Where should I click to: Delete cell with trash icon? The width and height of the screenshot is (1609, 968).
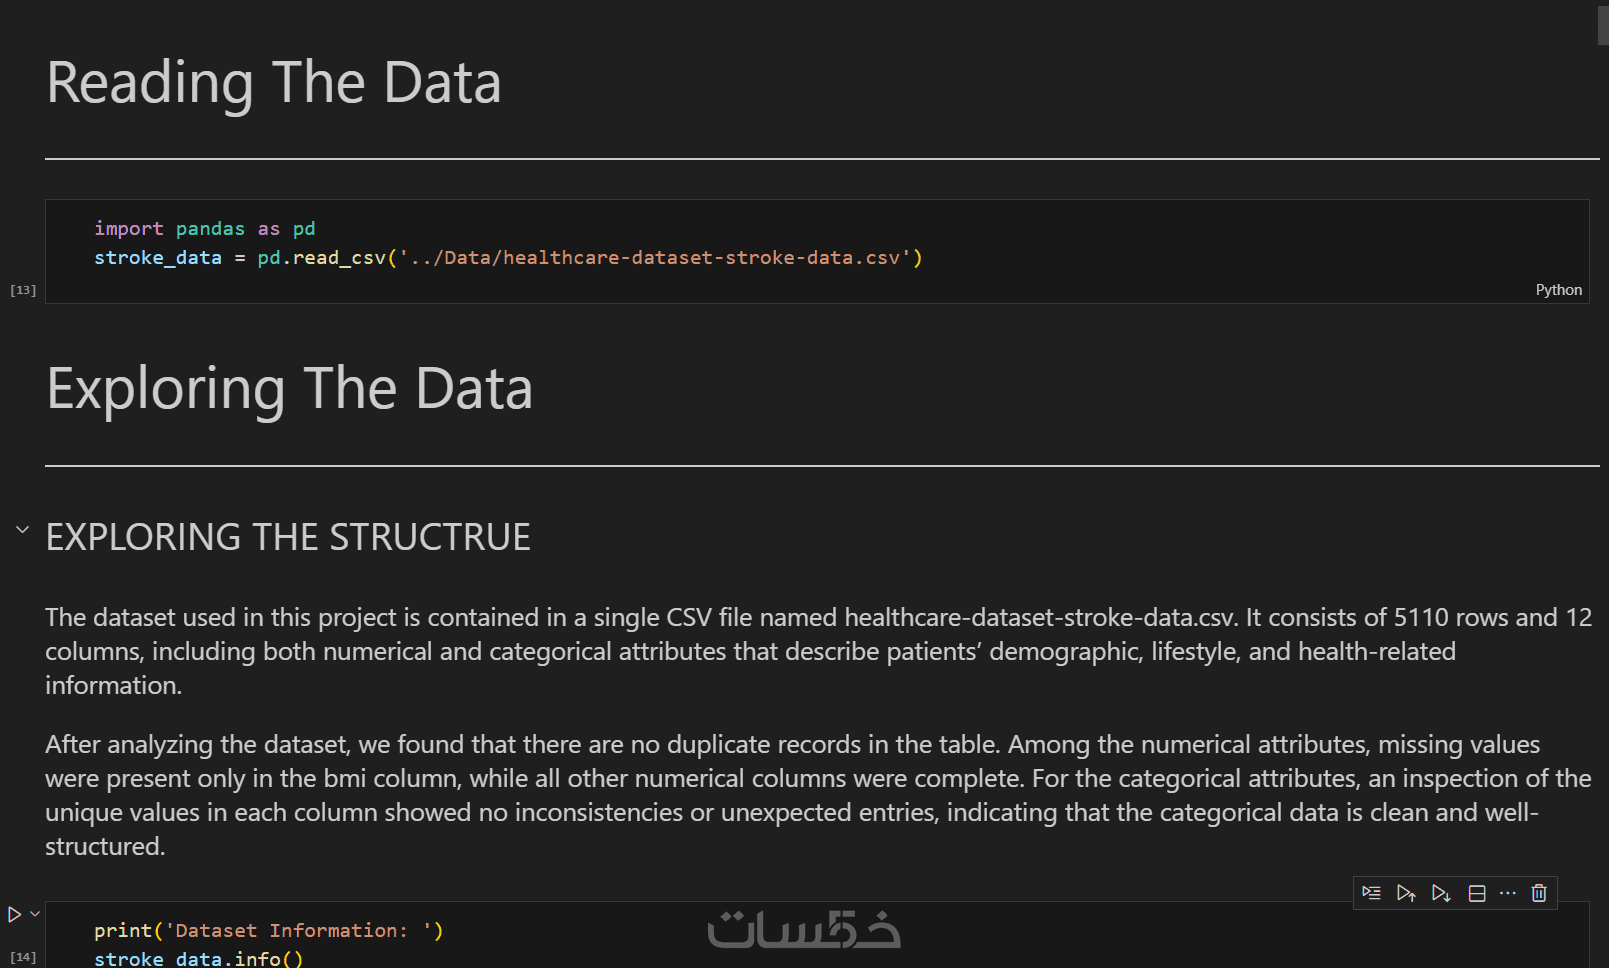[1539, 893]
